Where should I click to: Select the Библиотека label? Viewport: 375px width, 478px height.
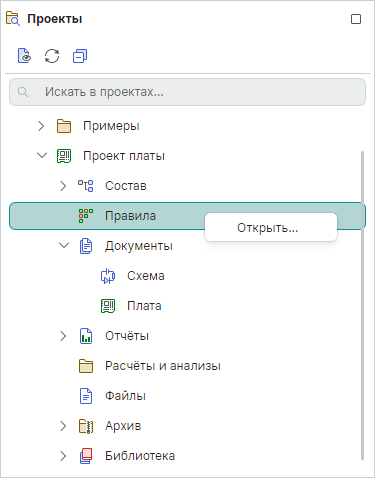140,456
